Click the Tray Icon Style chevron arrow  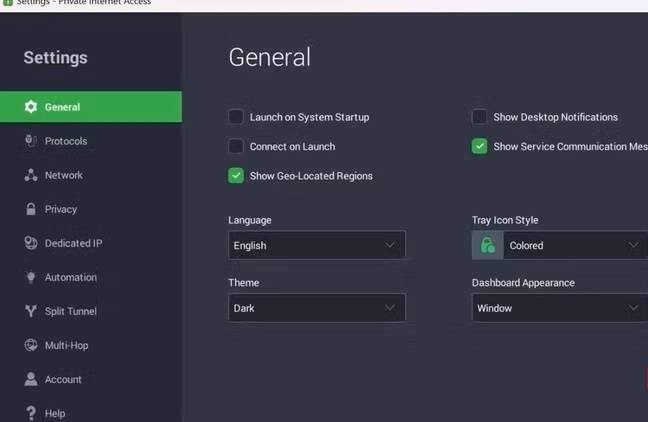click(x=633, y=245)
